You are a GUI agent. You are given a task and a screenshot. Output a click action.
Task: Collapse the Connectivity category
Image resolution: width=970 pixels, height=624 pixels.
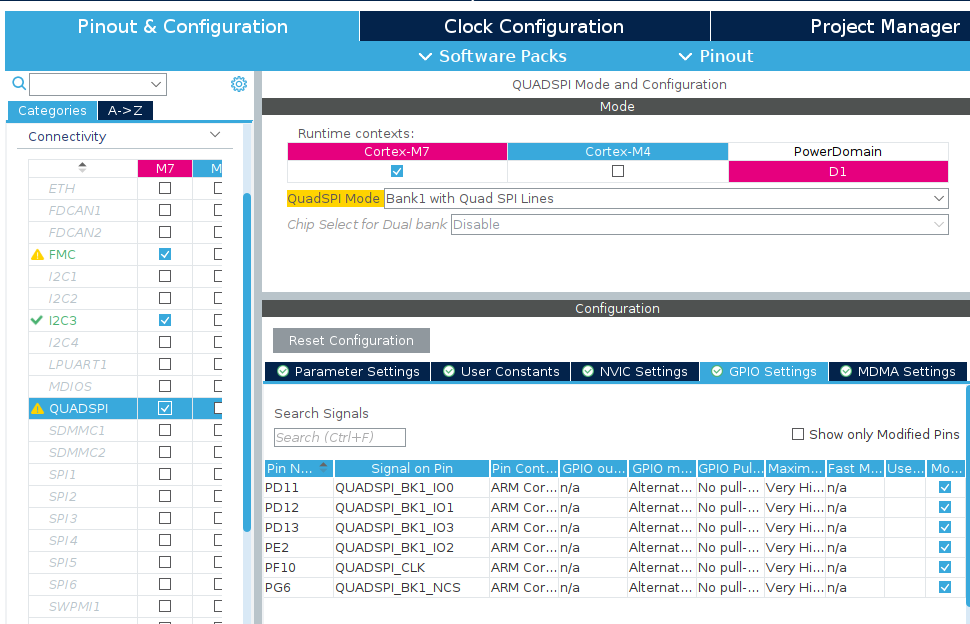coord(214,136)
